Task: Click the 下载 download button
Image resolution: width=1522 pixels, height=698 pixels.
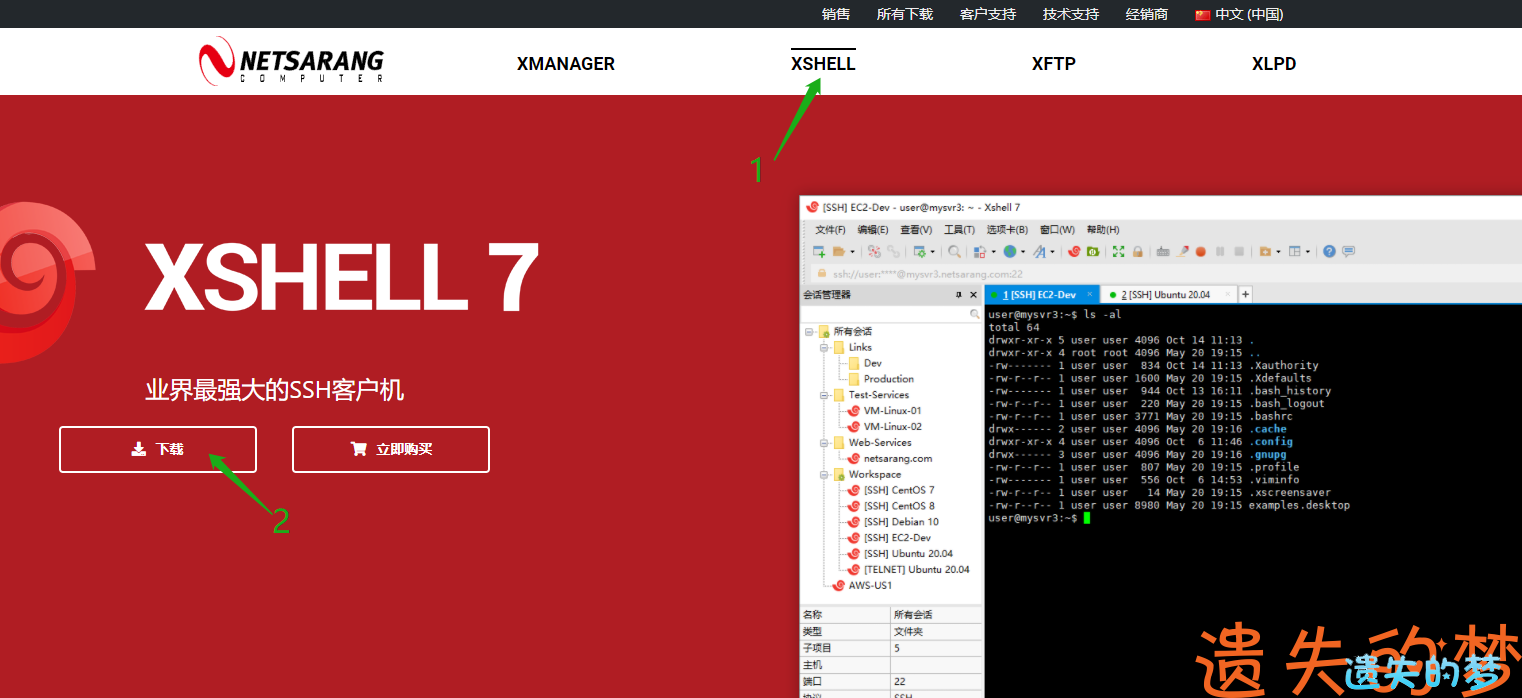Action: tap(158, 449)
